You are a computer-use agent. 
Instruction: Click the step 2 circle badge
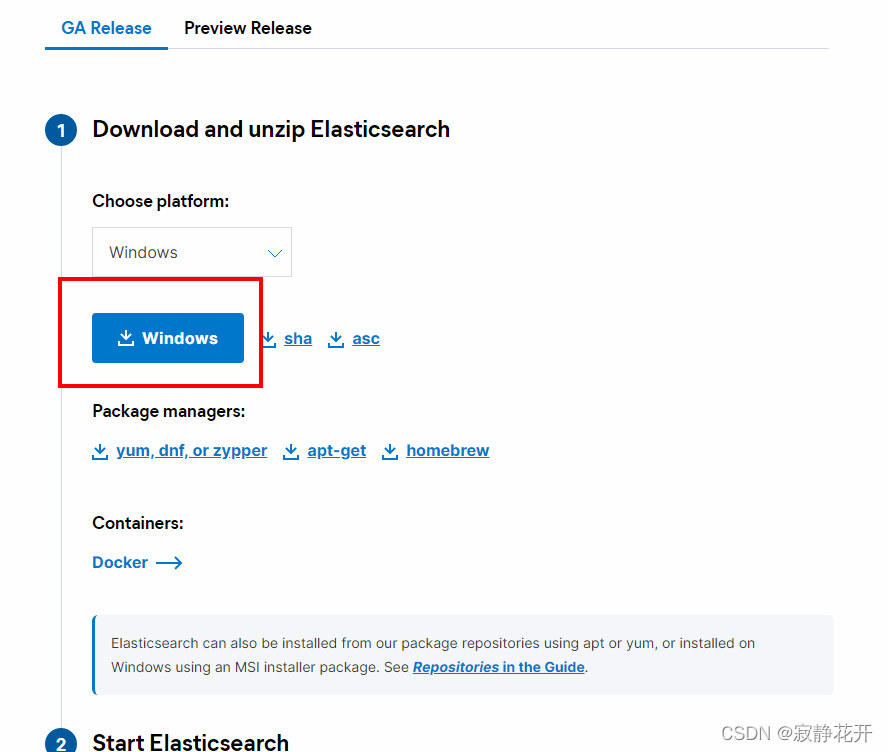[x=61, y=740]
